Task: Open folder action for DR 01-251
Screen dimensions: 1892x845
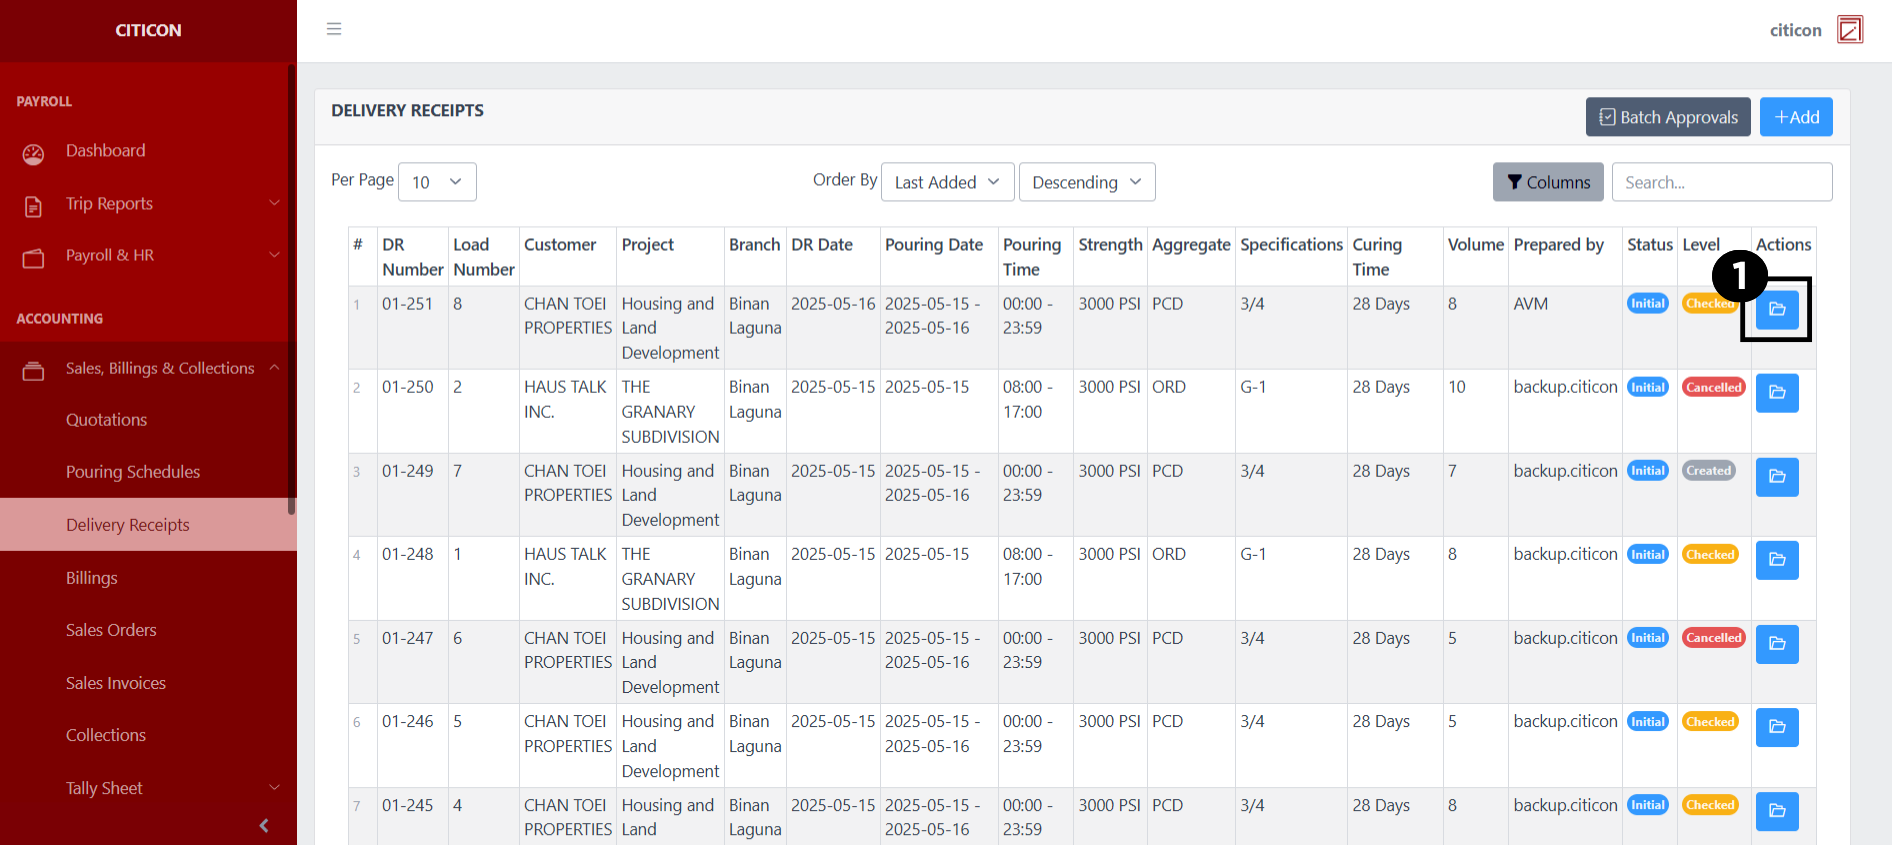Action: (x=1777, y=310)
